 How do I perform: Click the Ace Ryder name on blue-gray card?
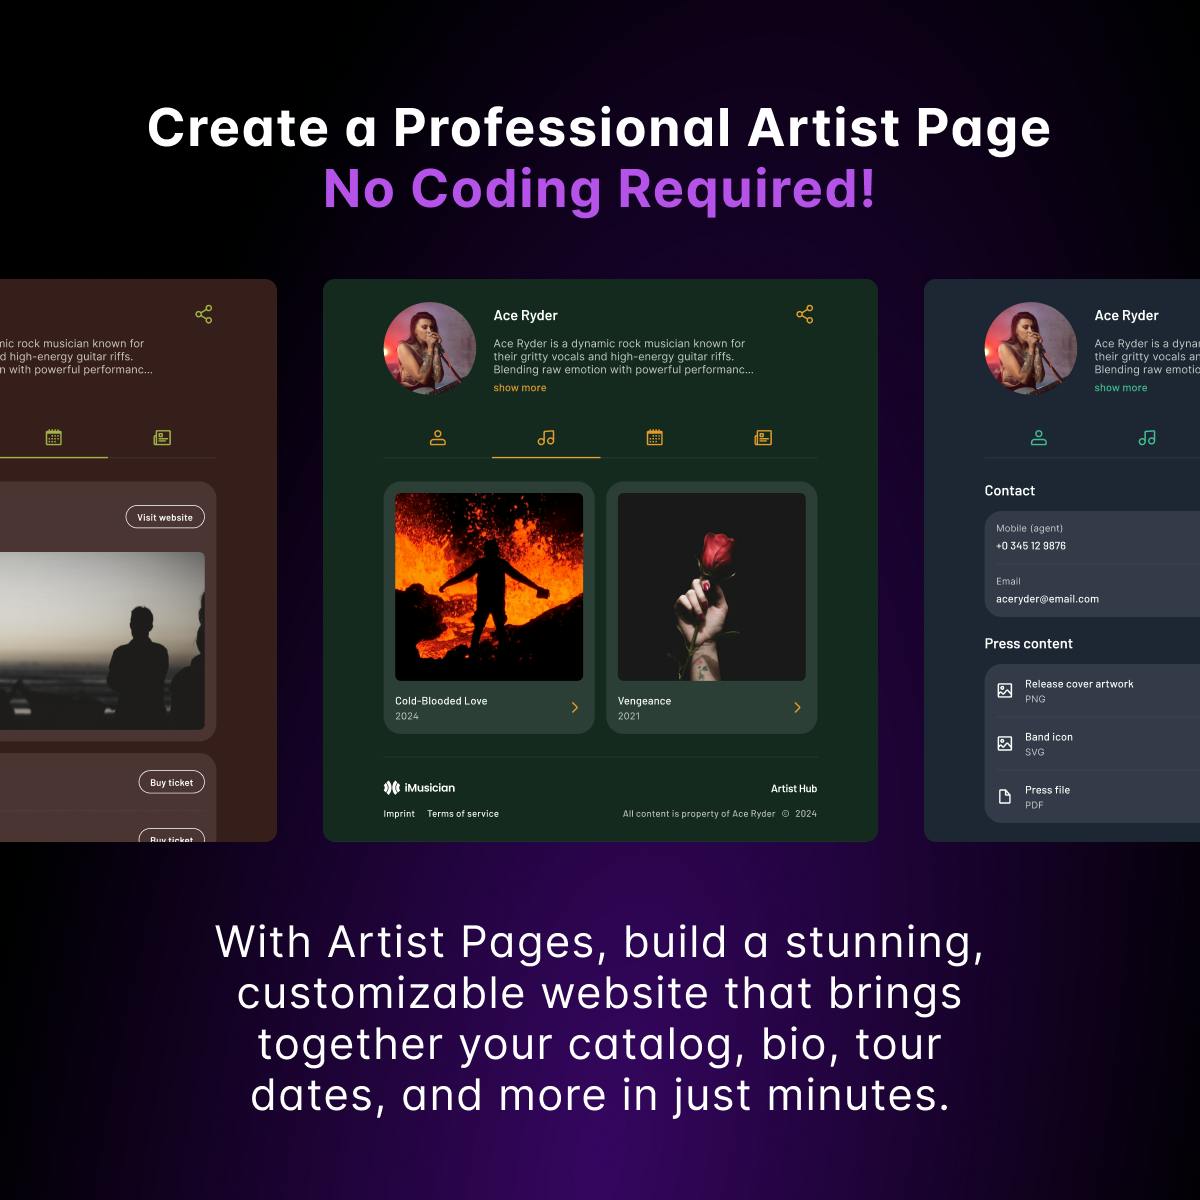pyautogui.click(x=1126, y=315)
